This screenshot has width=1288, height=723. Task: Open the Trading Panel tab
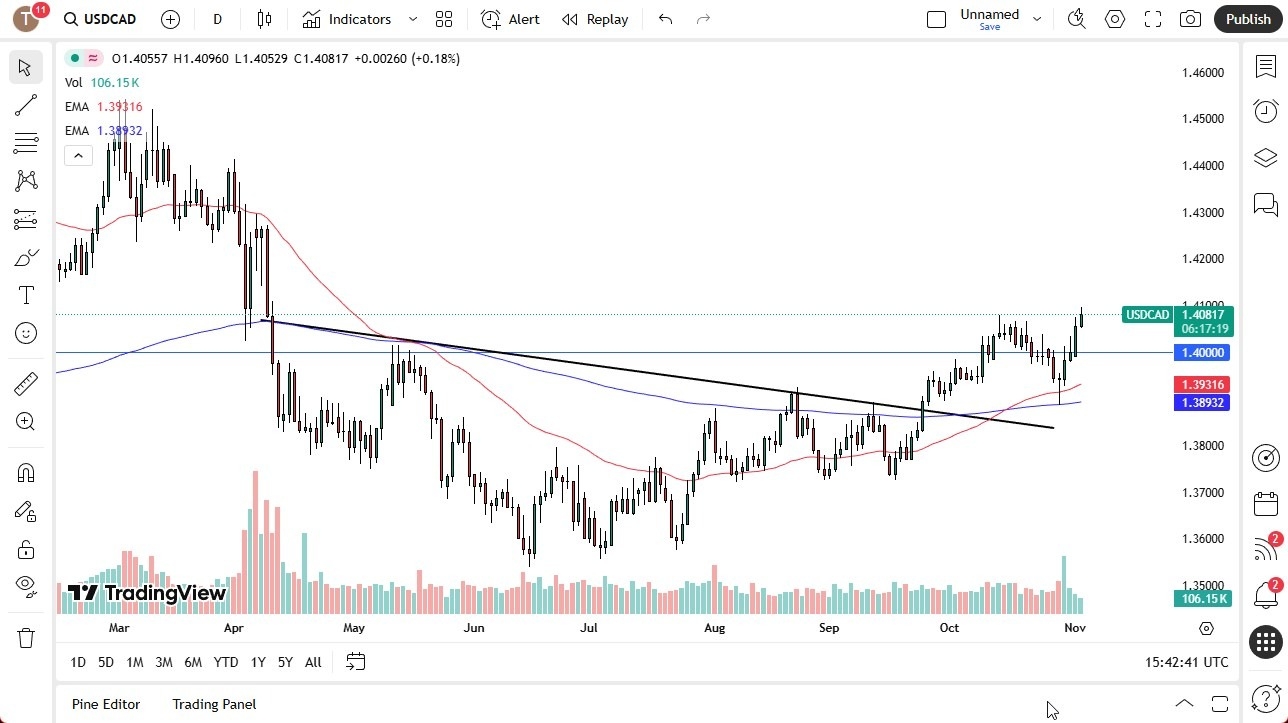tap(213, 704)
